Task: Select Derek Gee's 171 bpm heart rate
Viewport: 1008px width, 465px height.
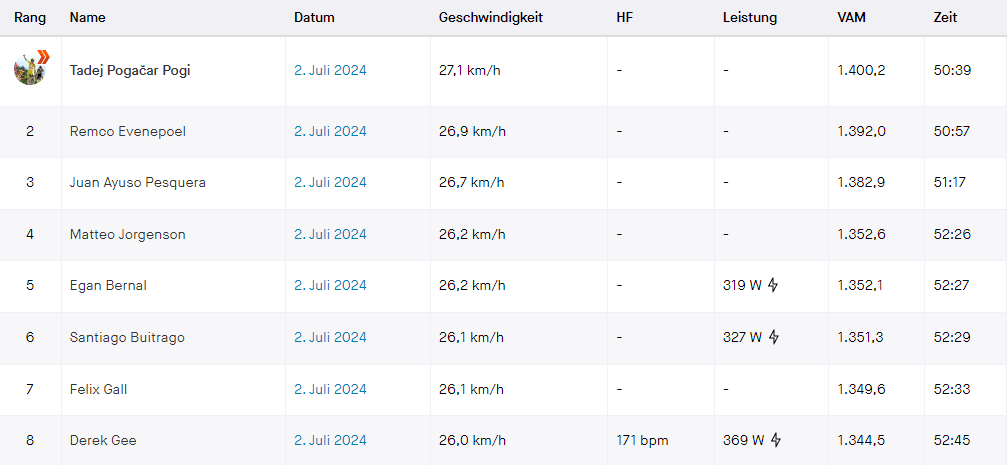Action: pyautogui.click(x=642, y=441)
